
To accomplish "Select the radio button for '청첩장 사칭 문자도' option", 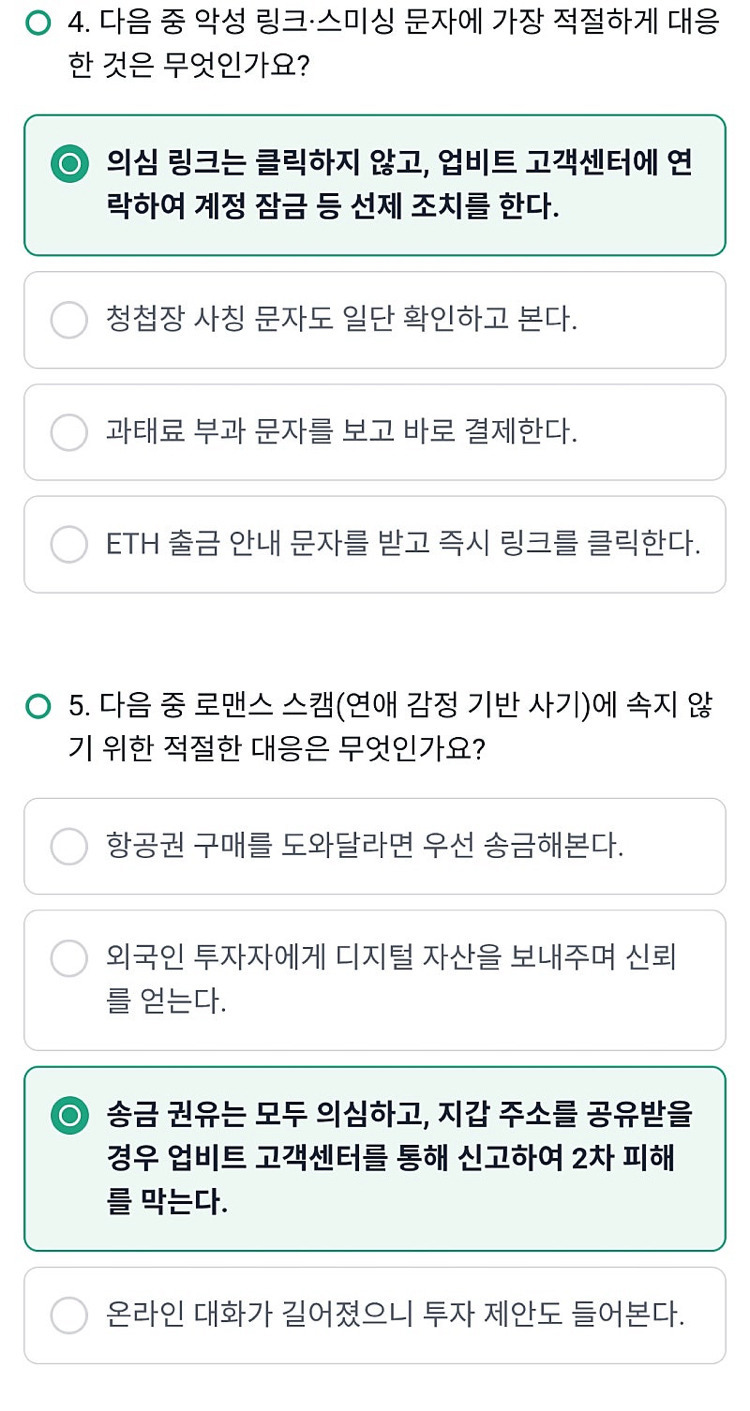I will (x=69, y=320).
